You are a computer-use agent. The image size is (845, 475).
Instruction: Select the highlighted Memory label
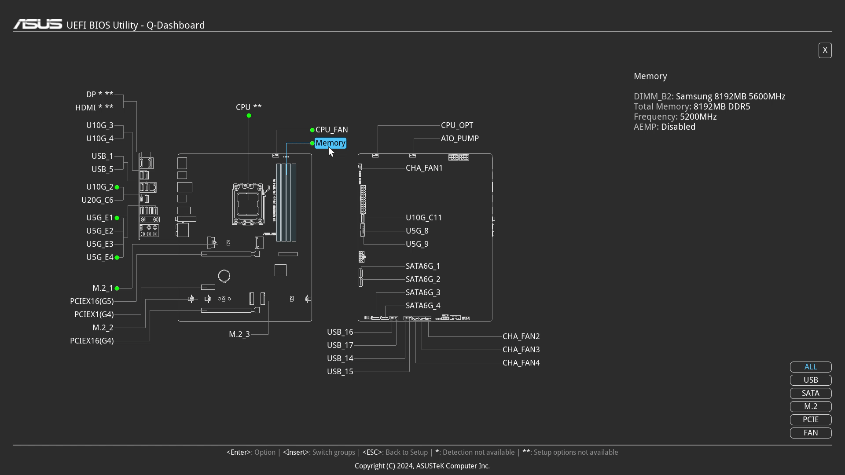click(x=330, y=143)
